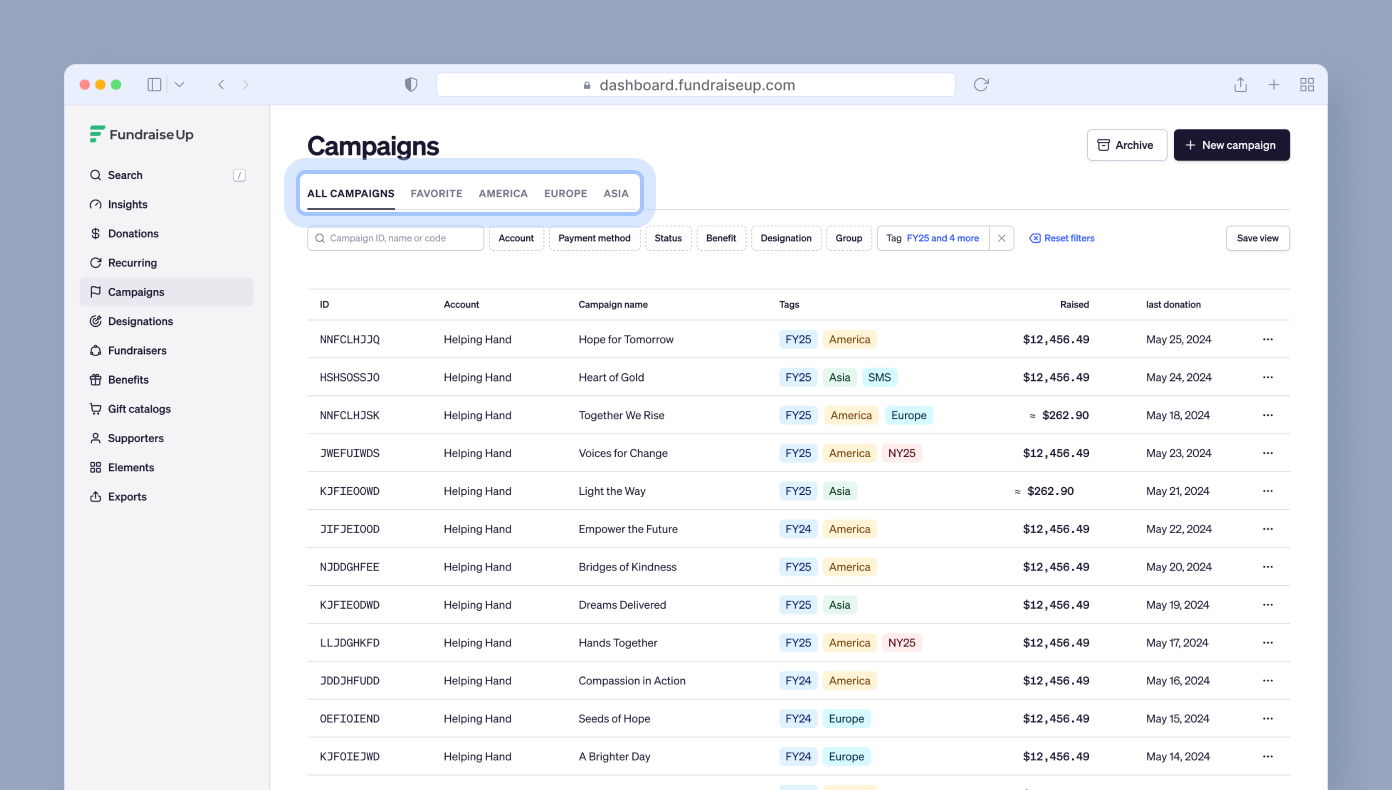This screenshot has width=1392, height=790.
Task: Select Recurring in the sidebar
Action: tap(130, 262)
